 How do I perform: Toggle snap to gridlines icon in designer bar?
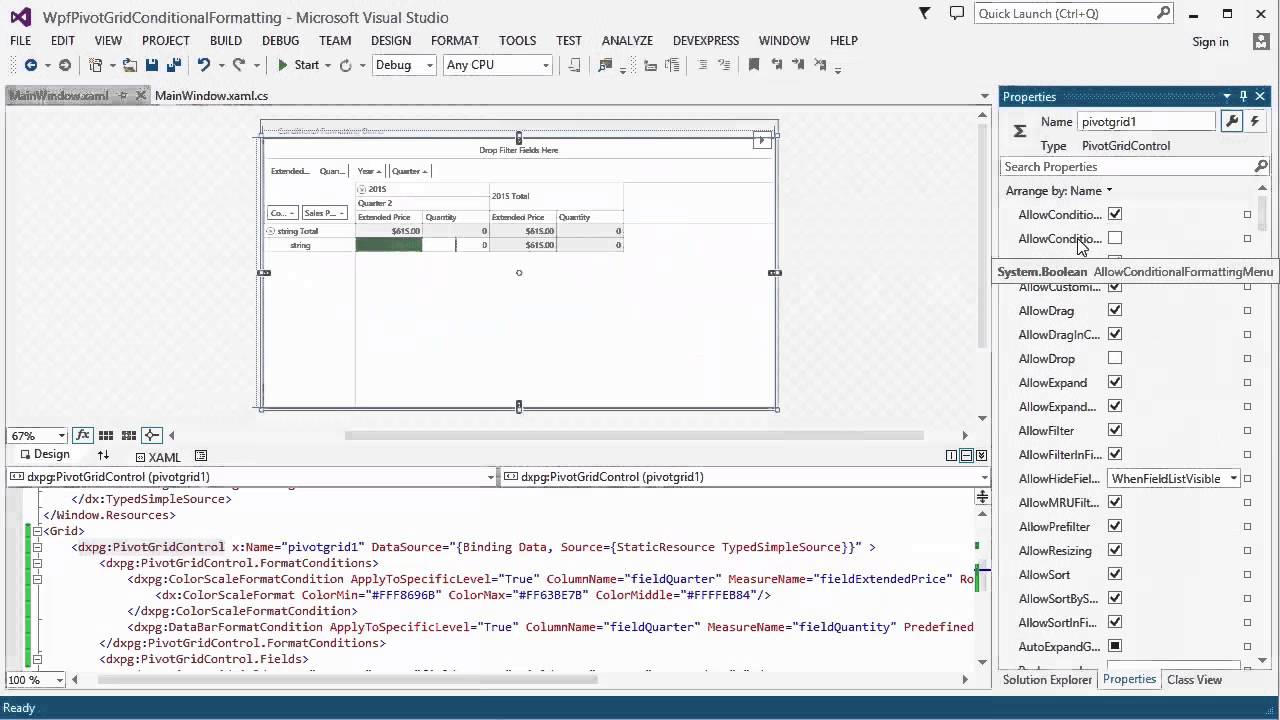click(x=129, y=436)
